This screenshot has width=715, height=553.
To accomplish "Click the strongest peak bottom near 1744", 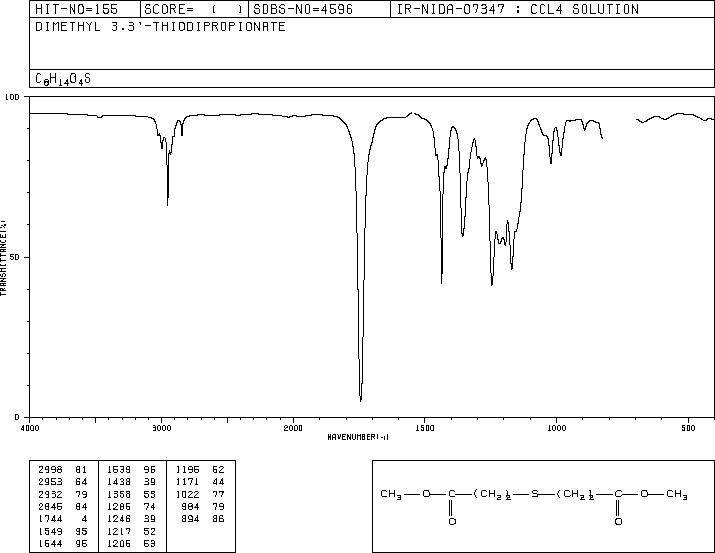I will [x=361, y=400].
